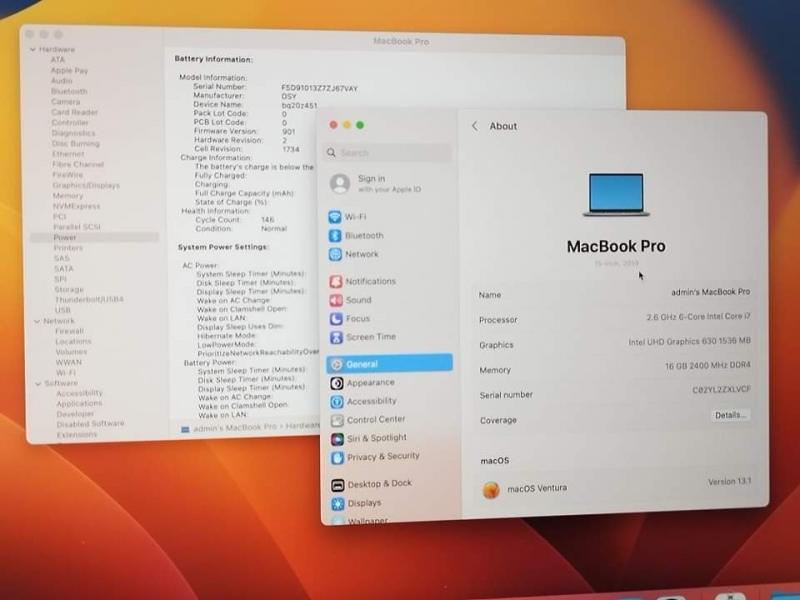Click the Mac serial number C02YL2ZXLVCF
This screenshot has height=600, width=800.
[x=721, y=390]
